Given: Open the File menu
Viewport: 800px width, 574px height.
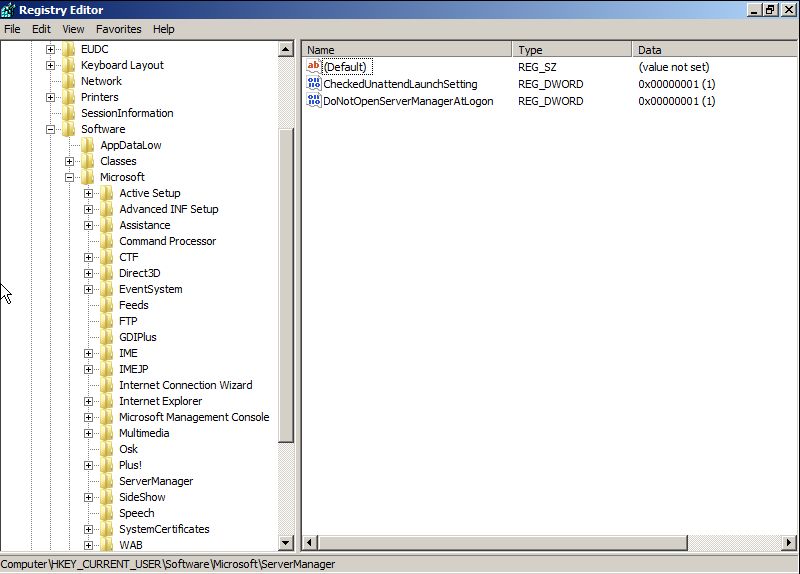Looking at the screenshot, I should (12, 29).
